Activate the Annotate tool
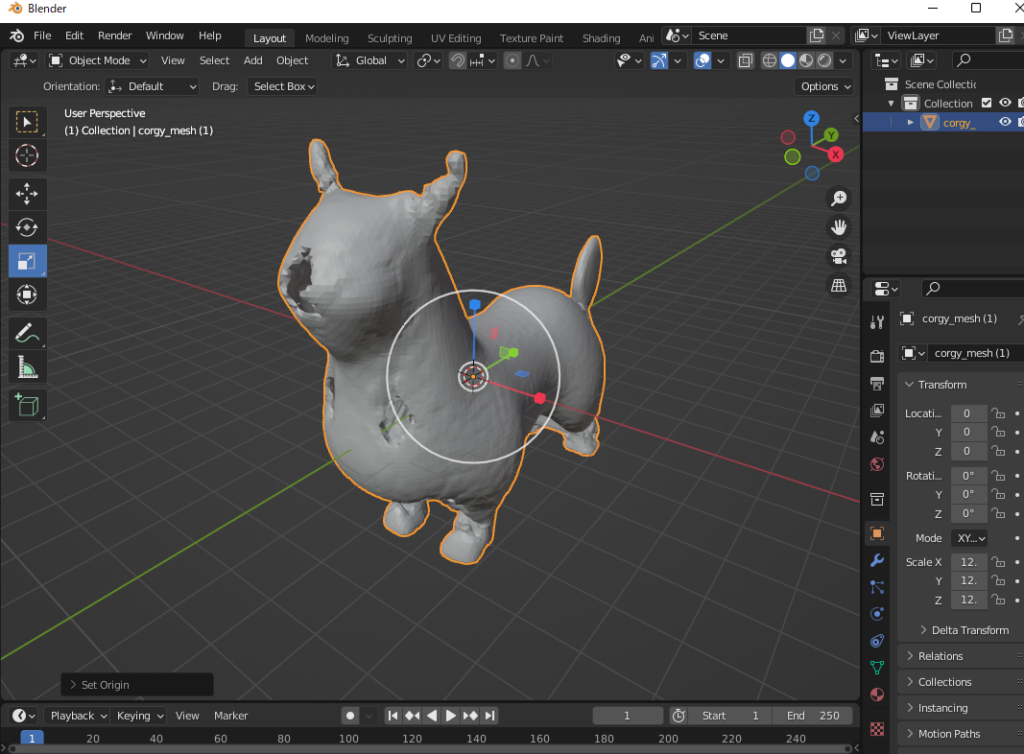Screen dimensions: 1024x754 (24, 332)
